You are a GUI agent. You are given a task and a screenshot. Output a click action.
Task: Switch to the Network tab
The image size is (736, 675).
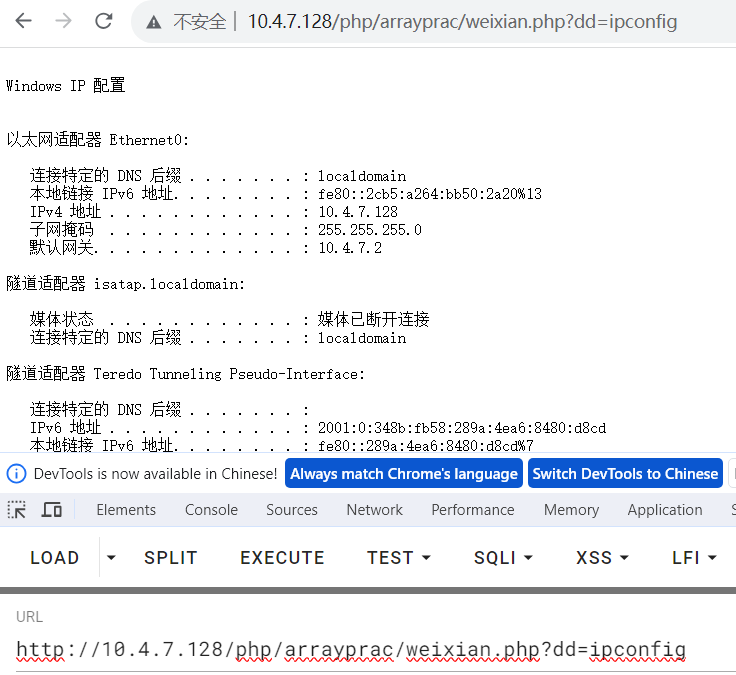(375, 510)
